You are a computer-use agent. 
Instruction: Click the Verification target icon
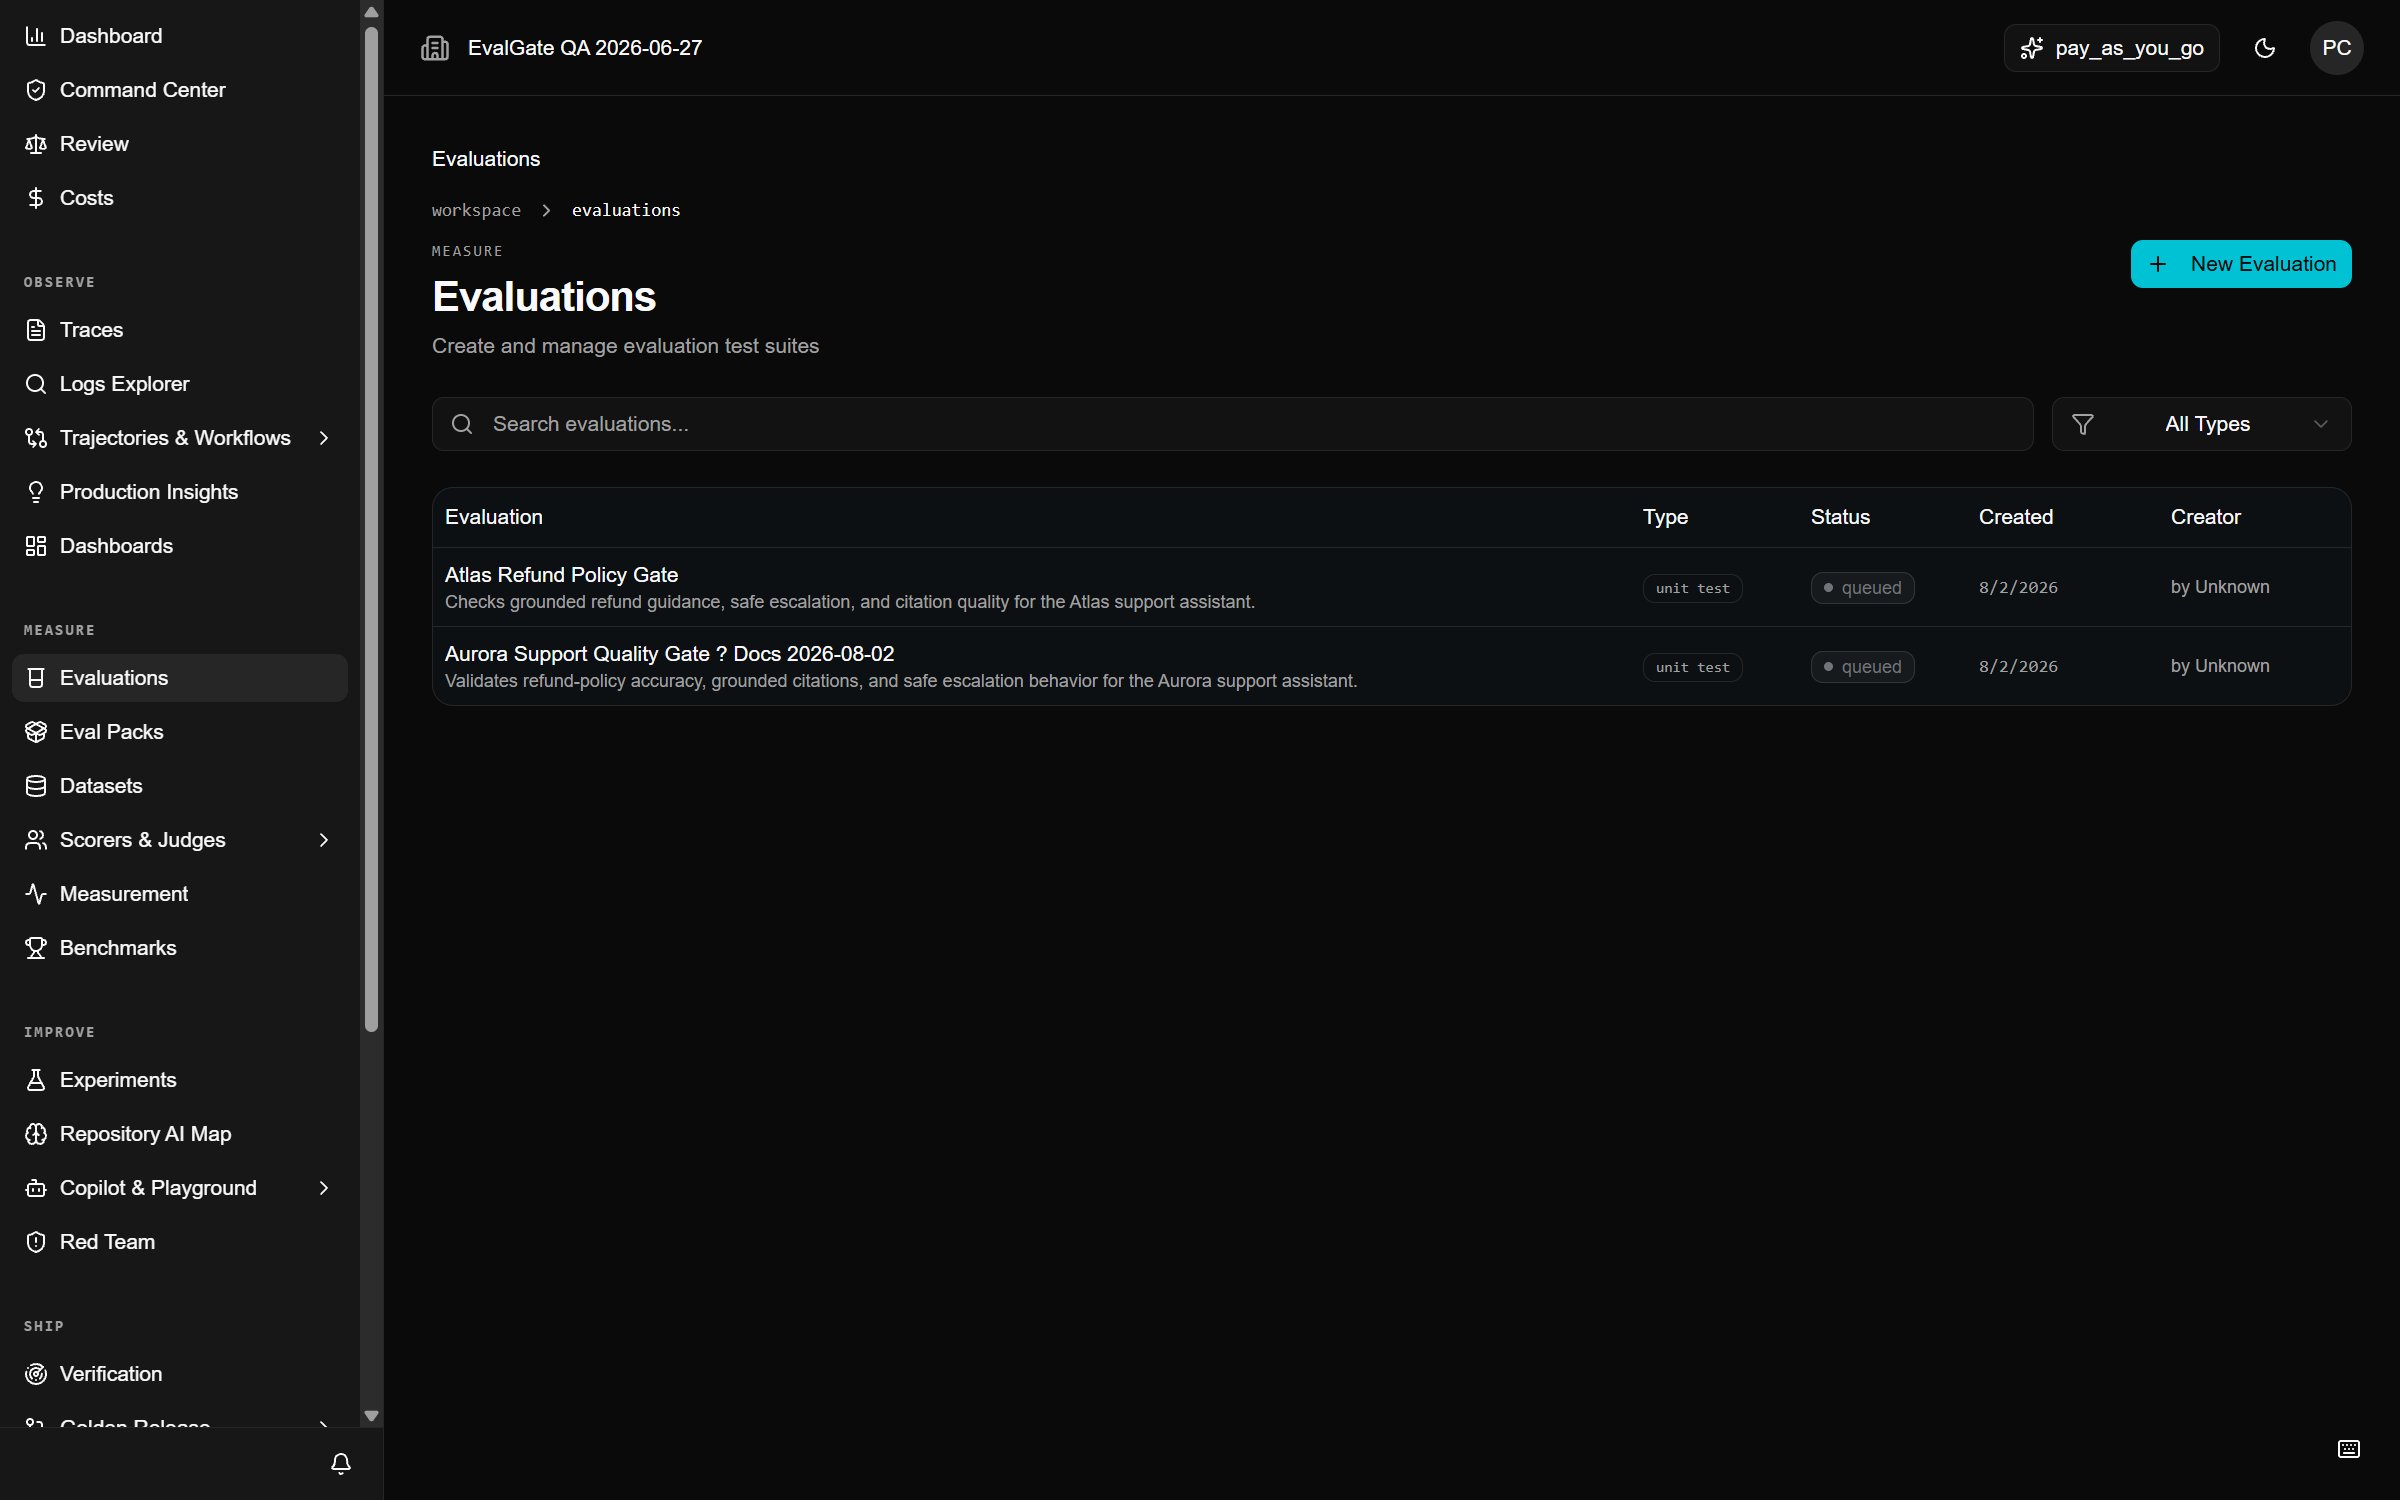(36, 1374)
